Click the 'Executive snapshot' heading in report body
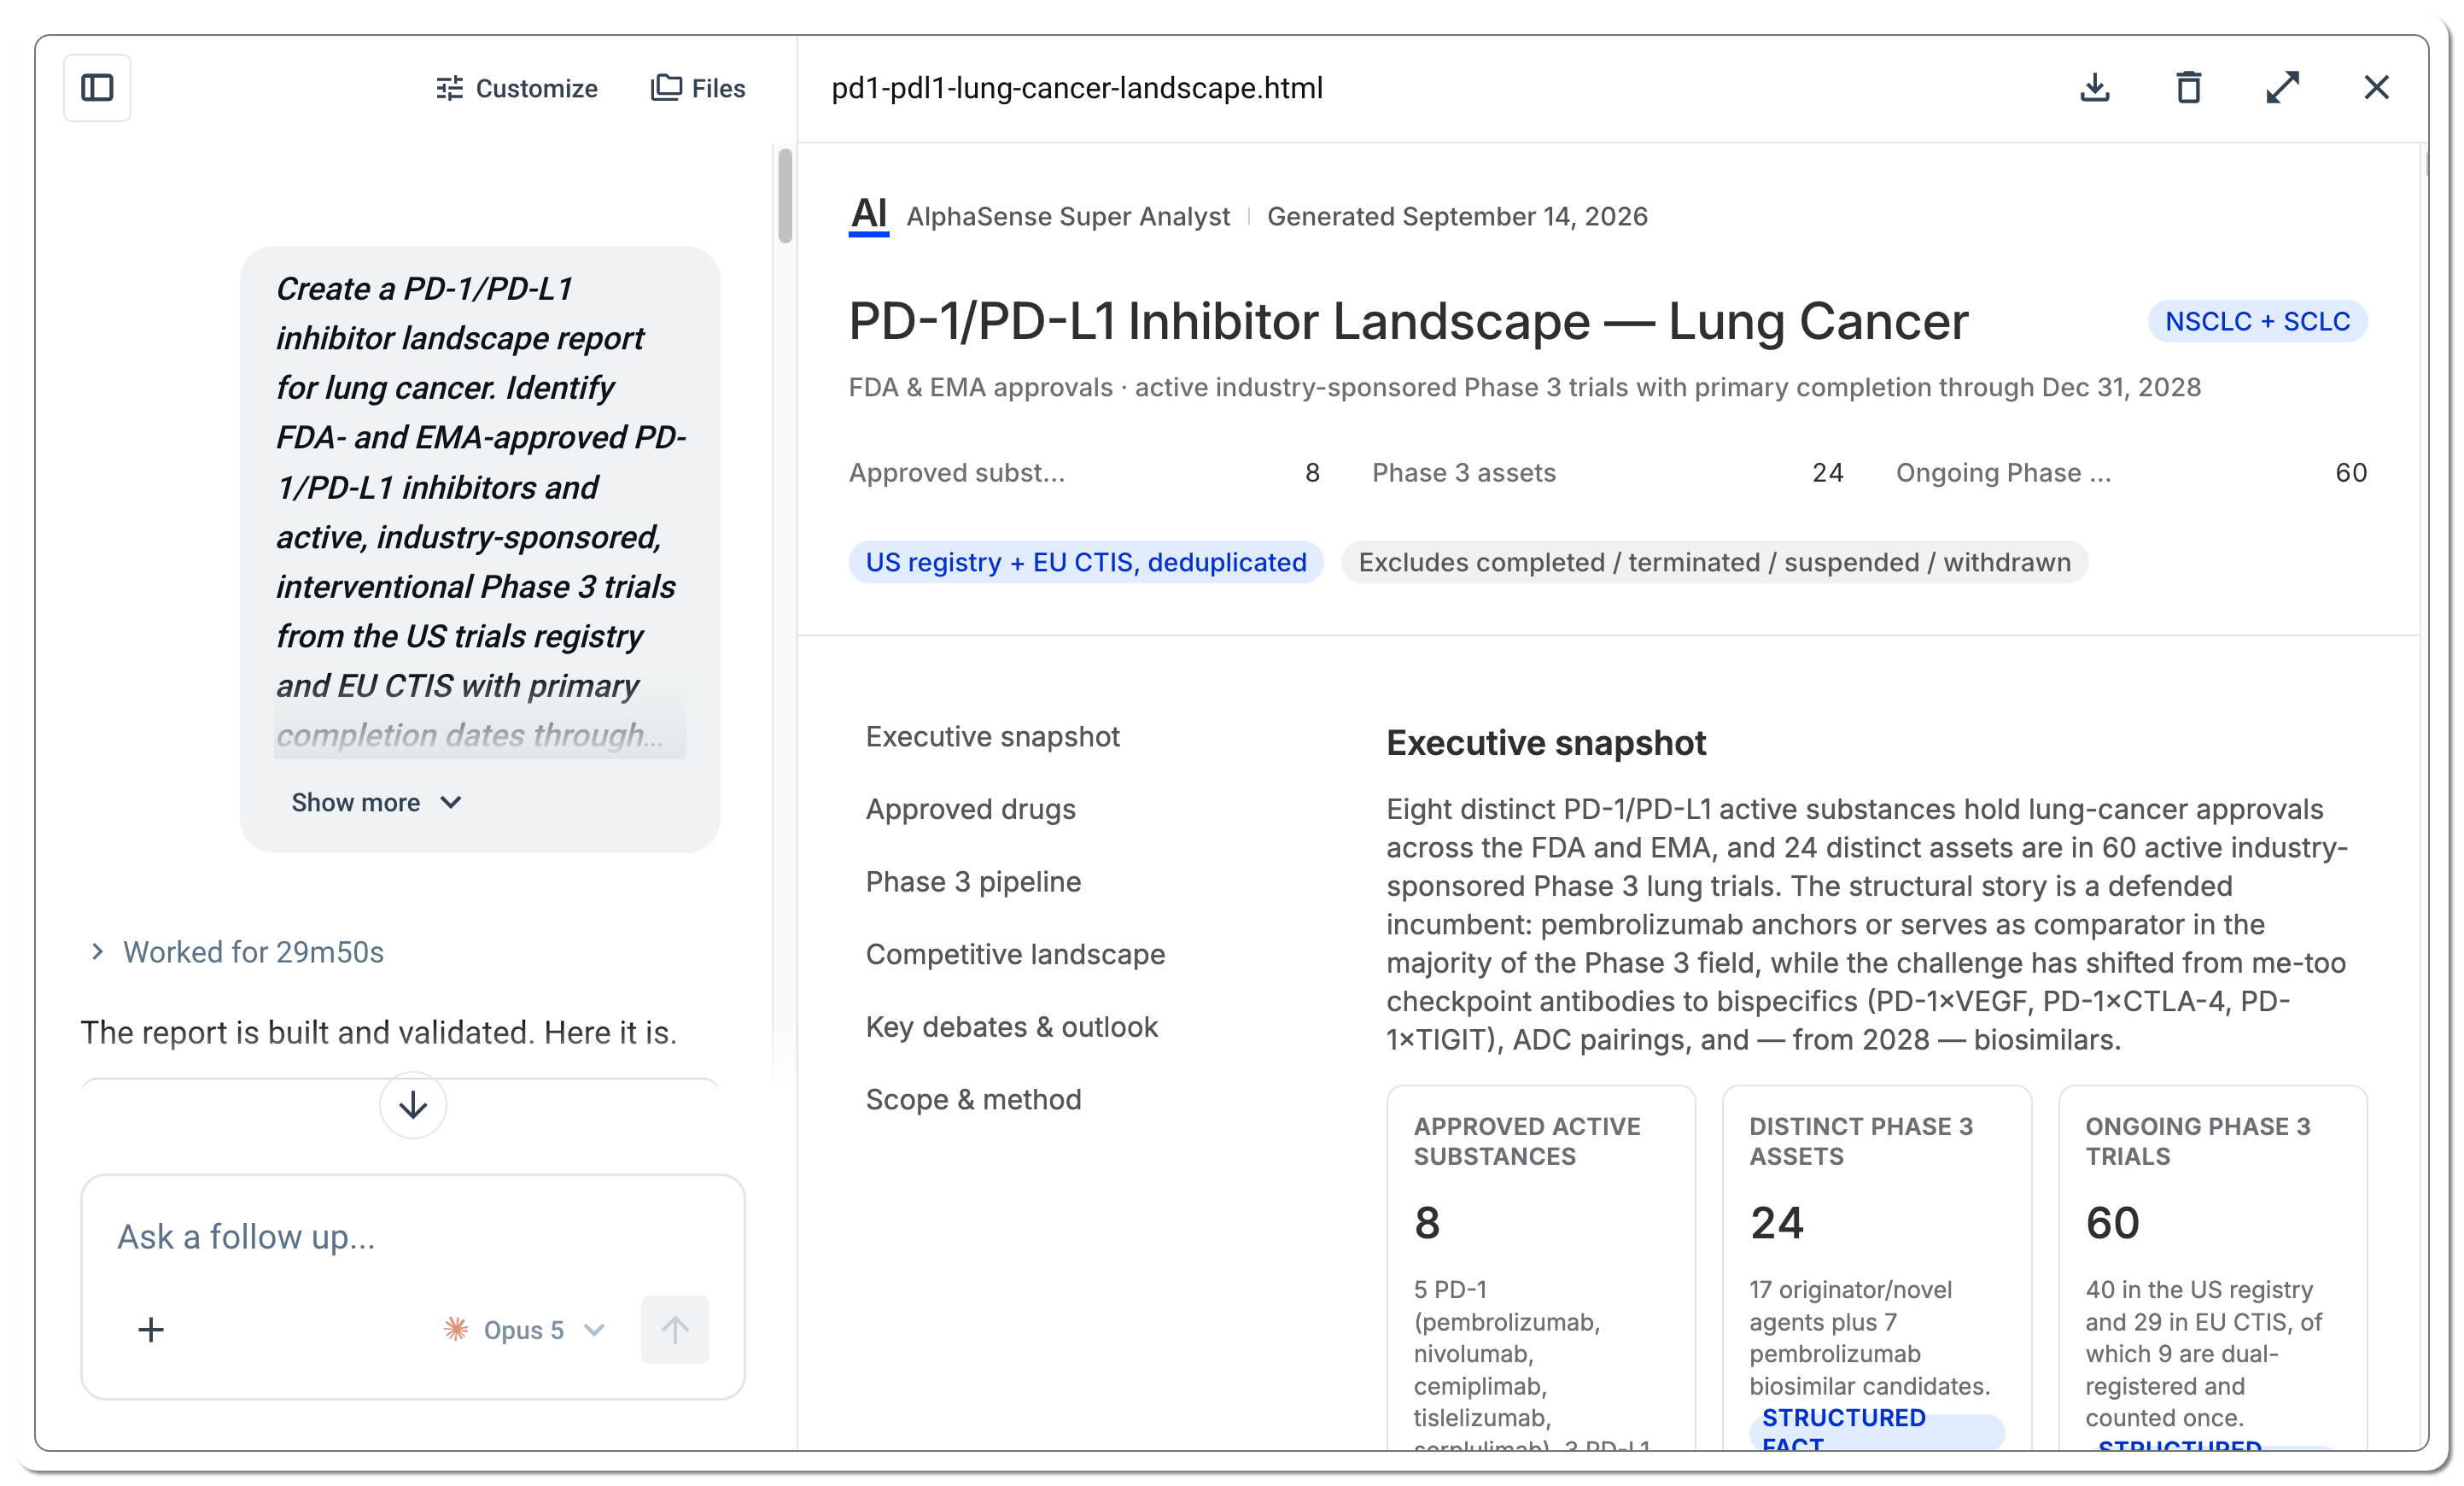 [x=1545, y=743]
